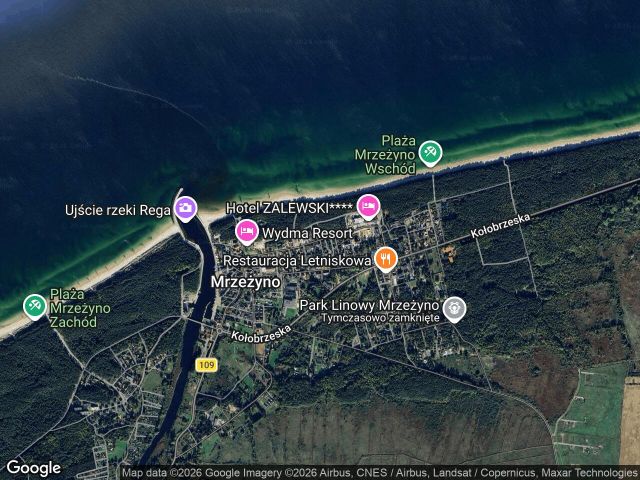Click the Kołobrzeska street label east of town

tap(500, 226)
